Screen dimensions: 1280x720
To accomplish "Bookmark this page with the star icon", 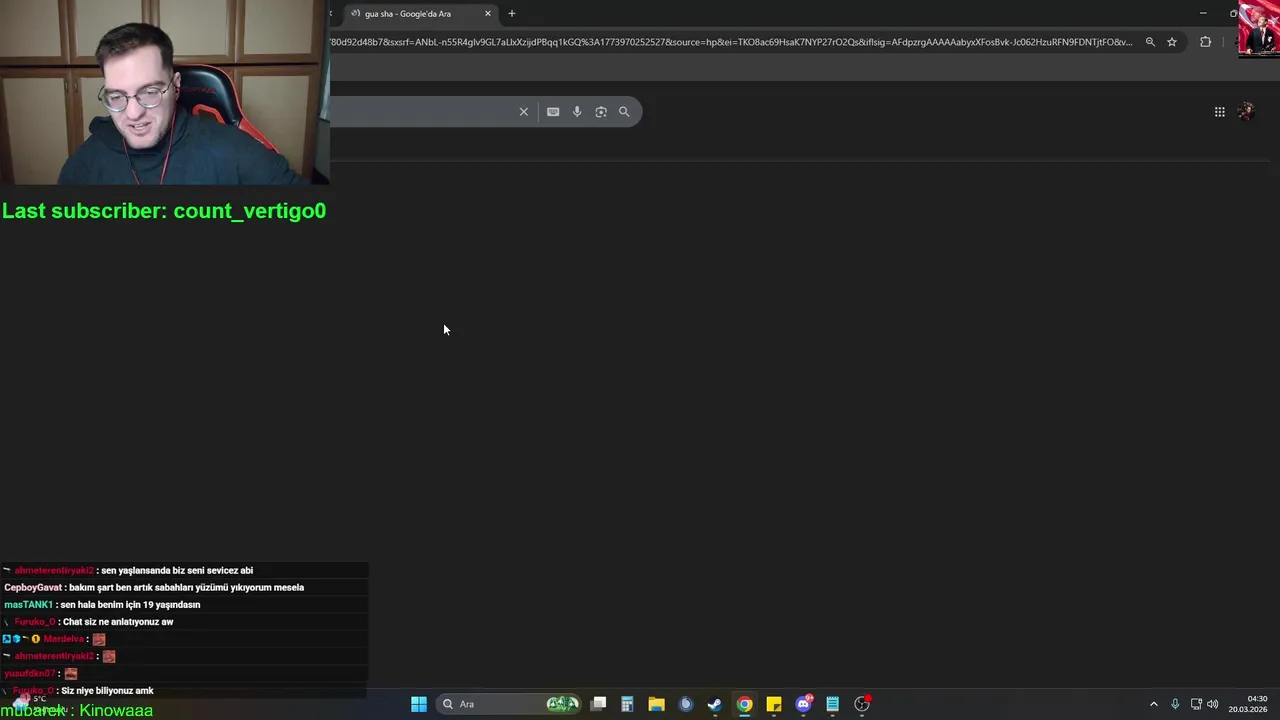I will click(x=1172, y=42).
